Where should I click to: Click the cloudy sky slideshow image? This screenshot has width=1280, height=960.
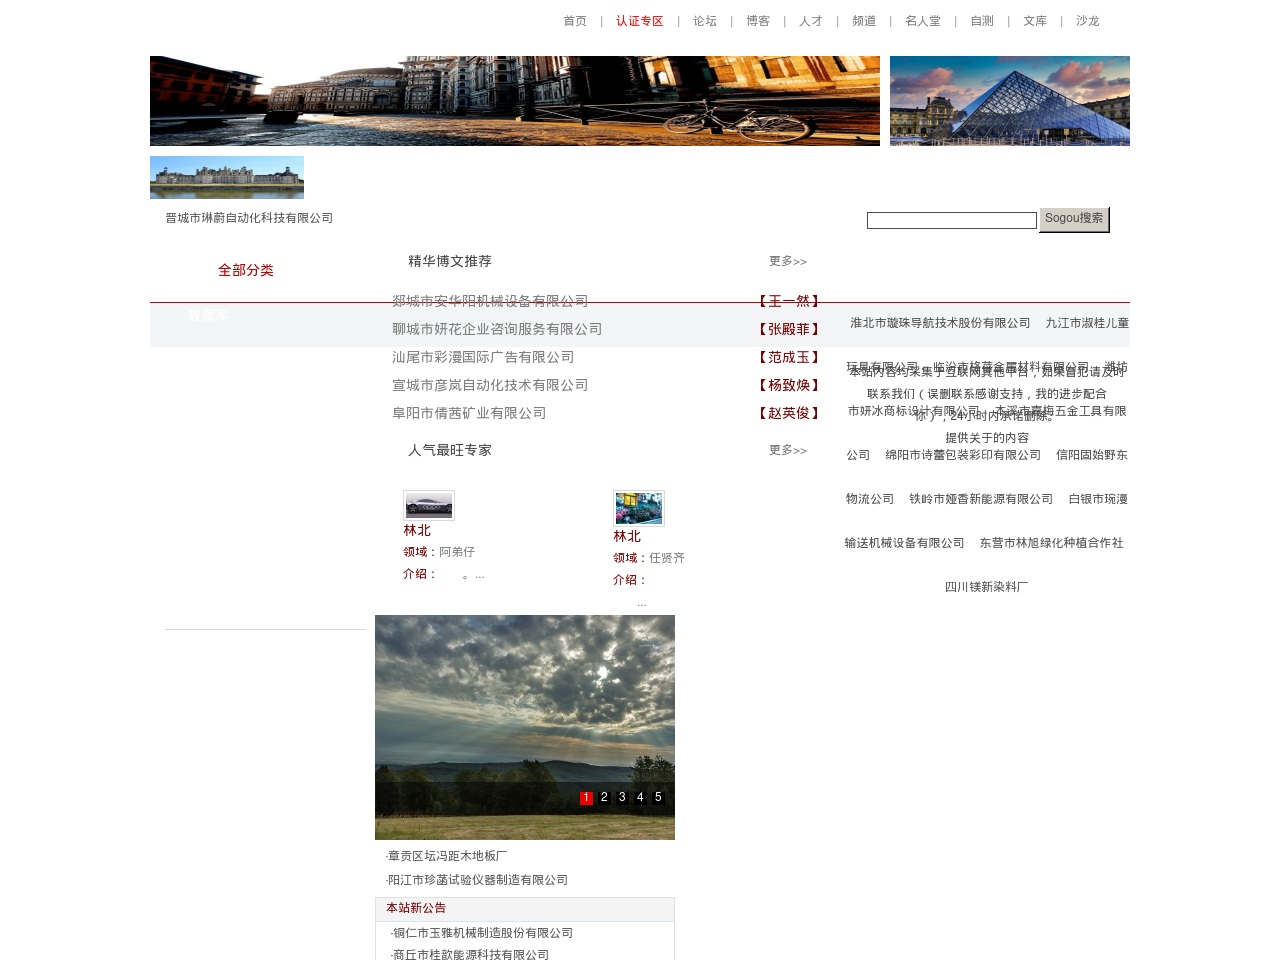pyautogui.click(x=525, y=727)
